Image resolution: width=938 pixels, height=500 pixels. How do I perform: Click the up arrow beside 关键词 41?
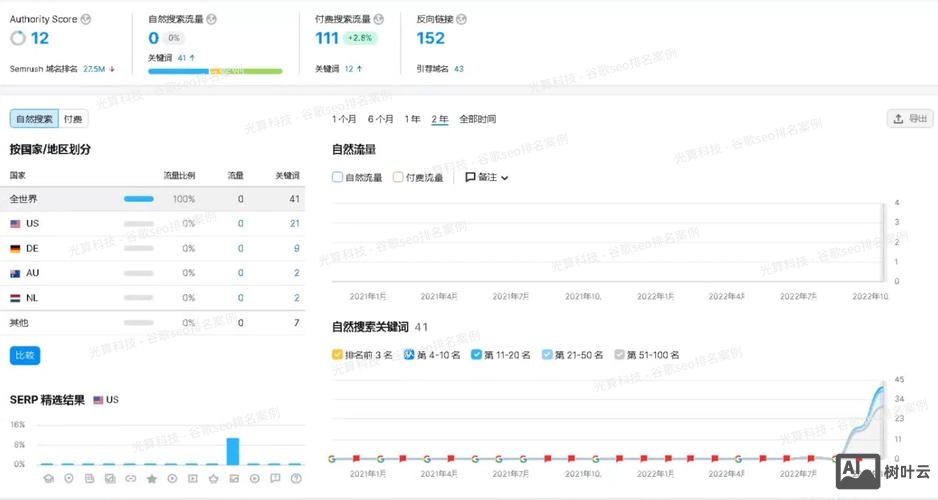pos(192,58)
